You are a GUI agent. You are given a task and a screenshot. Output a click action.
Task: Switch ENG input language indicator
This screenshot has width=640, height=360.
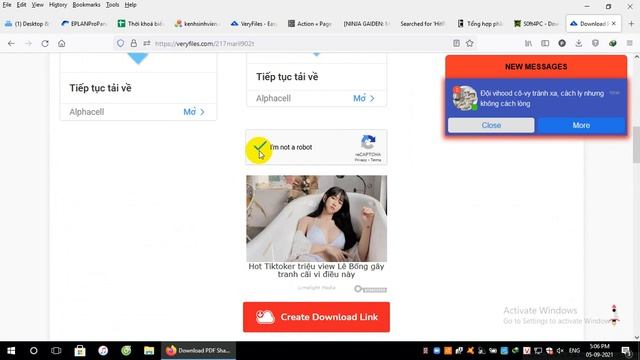[574, 351]
